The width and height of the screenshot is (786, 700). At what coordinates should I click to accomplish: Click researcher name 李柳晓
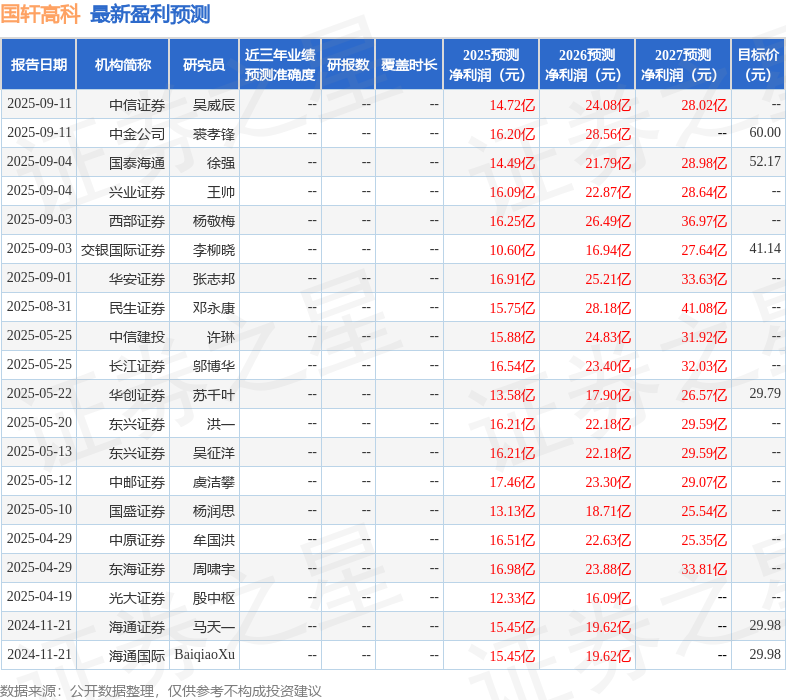(214, 250)
